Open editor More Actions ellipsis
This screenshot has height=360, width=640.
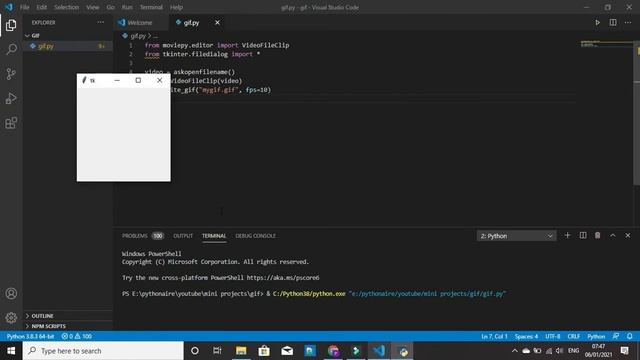628,22
